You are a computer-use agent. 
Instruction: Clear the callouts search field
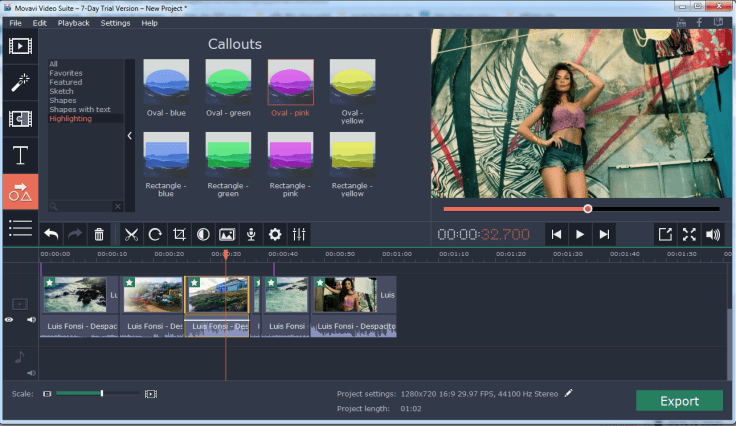click(x=118, y=206)
